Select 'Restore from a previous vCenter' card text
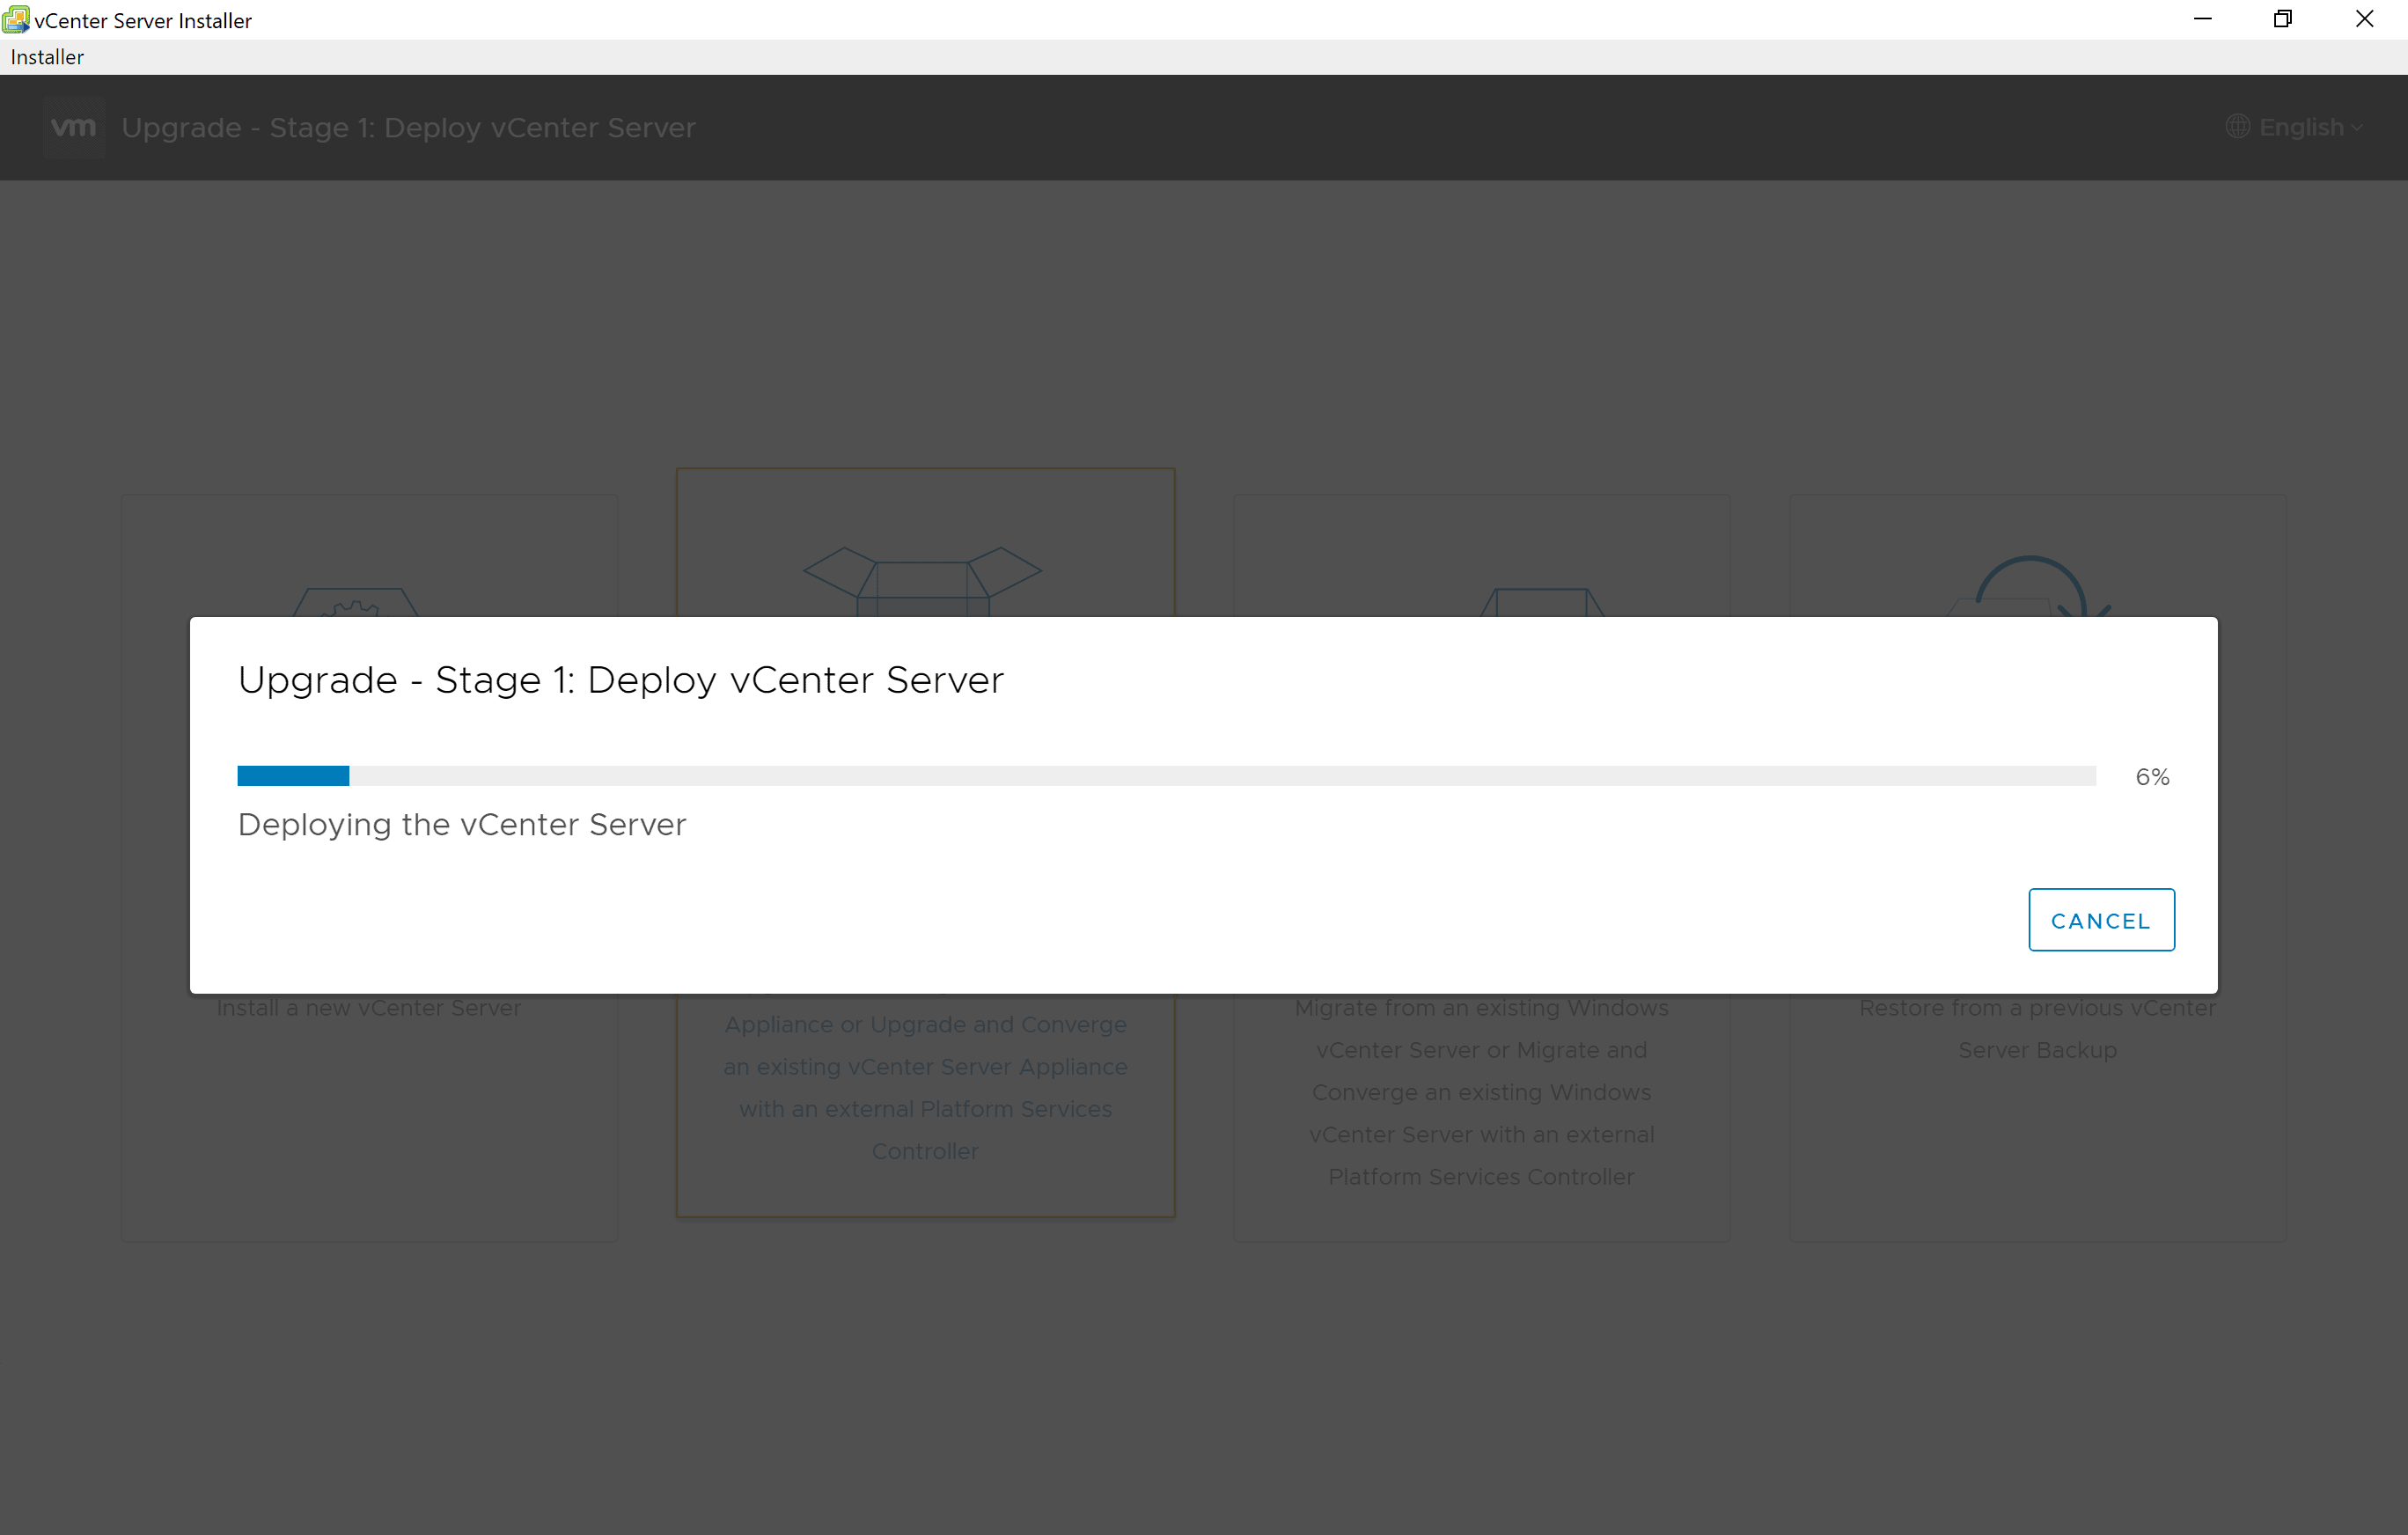 tap(2037, 1008)
